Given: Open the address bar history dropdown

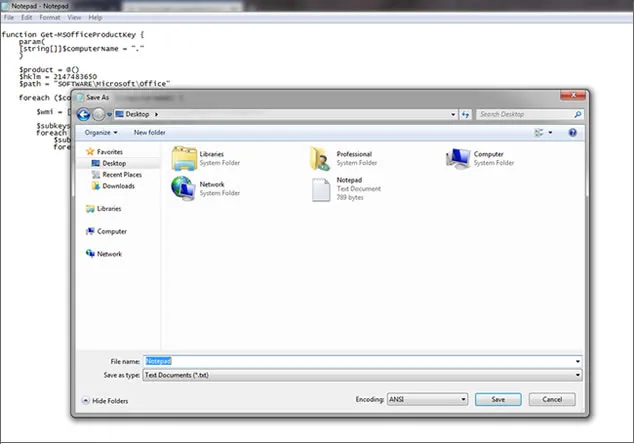Looking at the screenshot, I should (453, 114).
